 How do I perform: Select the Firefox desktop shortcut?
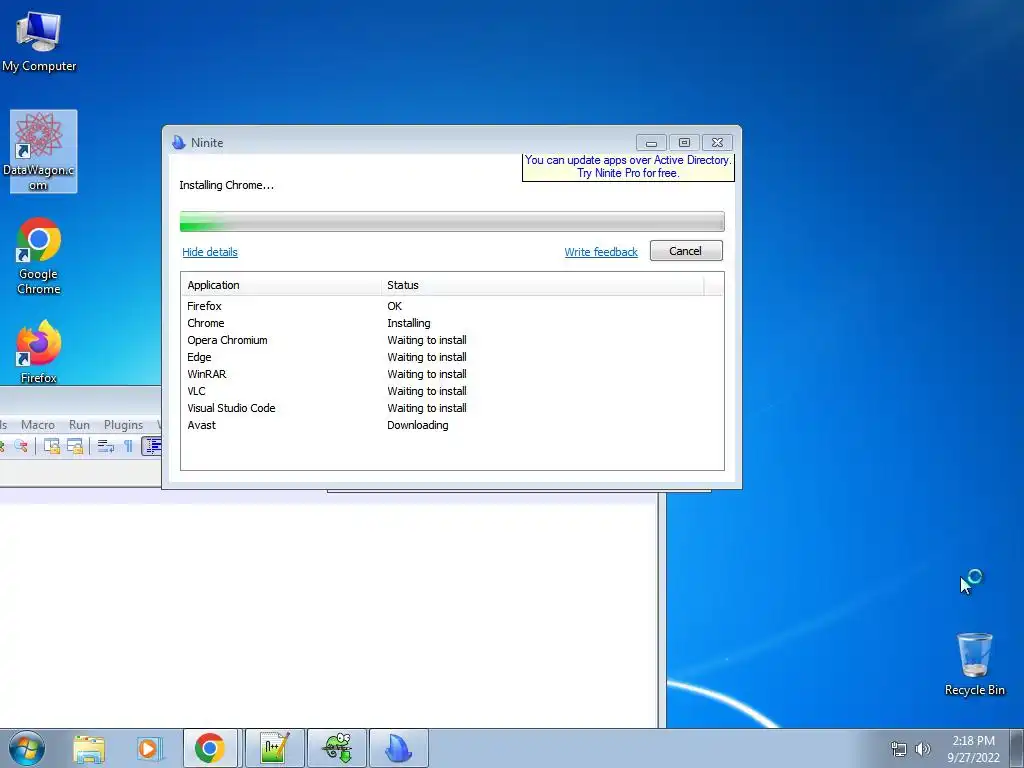pyautogui.click(x=39, y=351)
